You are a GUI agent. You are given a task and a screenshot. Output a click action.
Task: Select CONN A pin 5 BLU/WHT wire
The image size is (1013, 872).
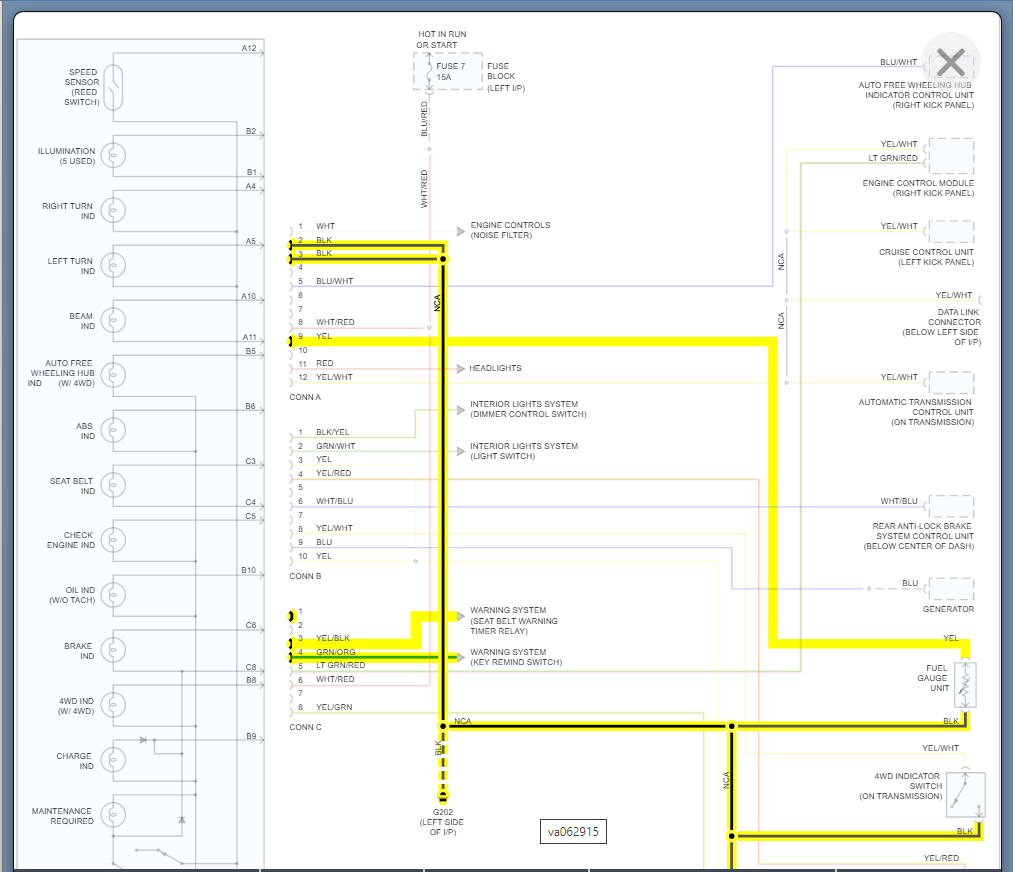(335, 281)
